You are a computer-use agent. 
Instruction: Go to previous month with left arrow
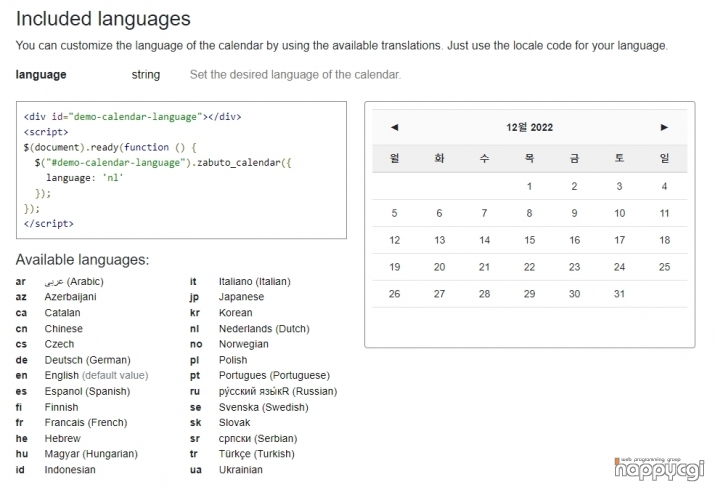click(395, 127)
